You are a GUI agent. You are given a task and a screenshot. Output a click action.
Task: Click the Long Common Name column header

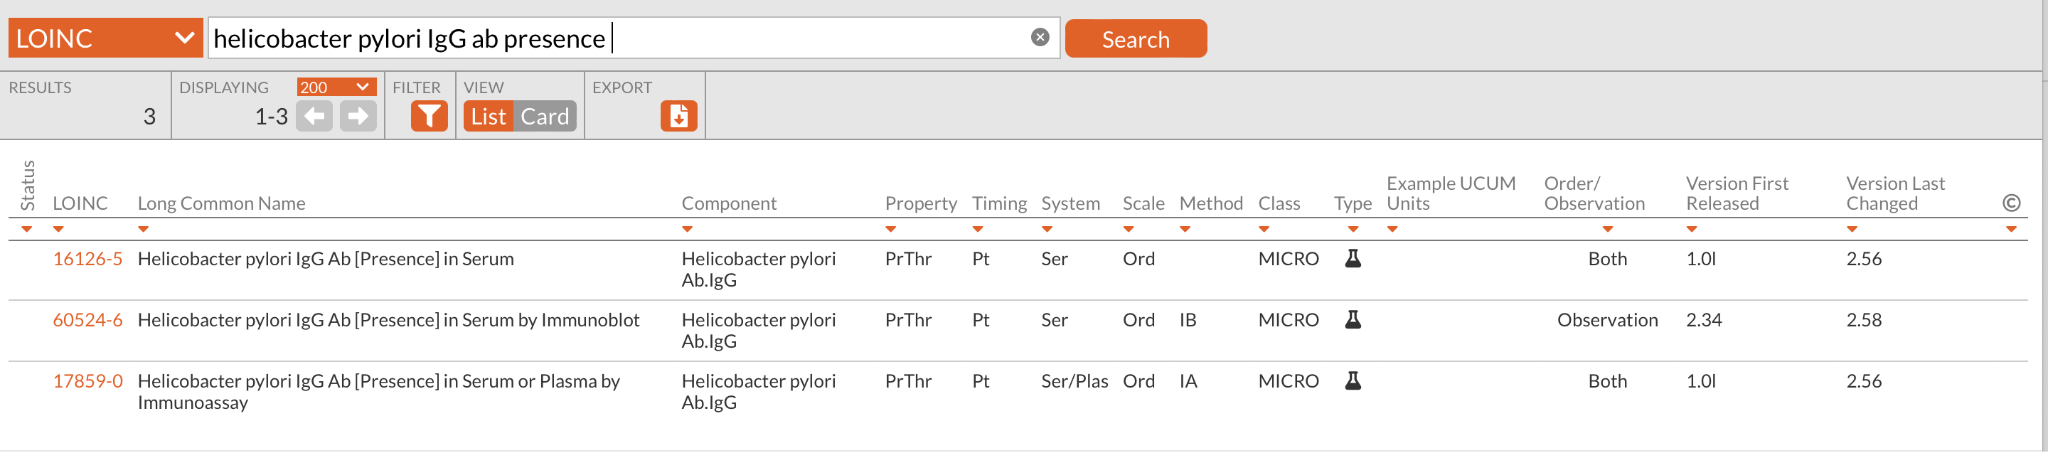click(x=221, y=203)
